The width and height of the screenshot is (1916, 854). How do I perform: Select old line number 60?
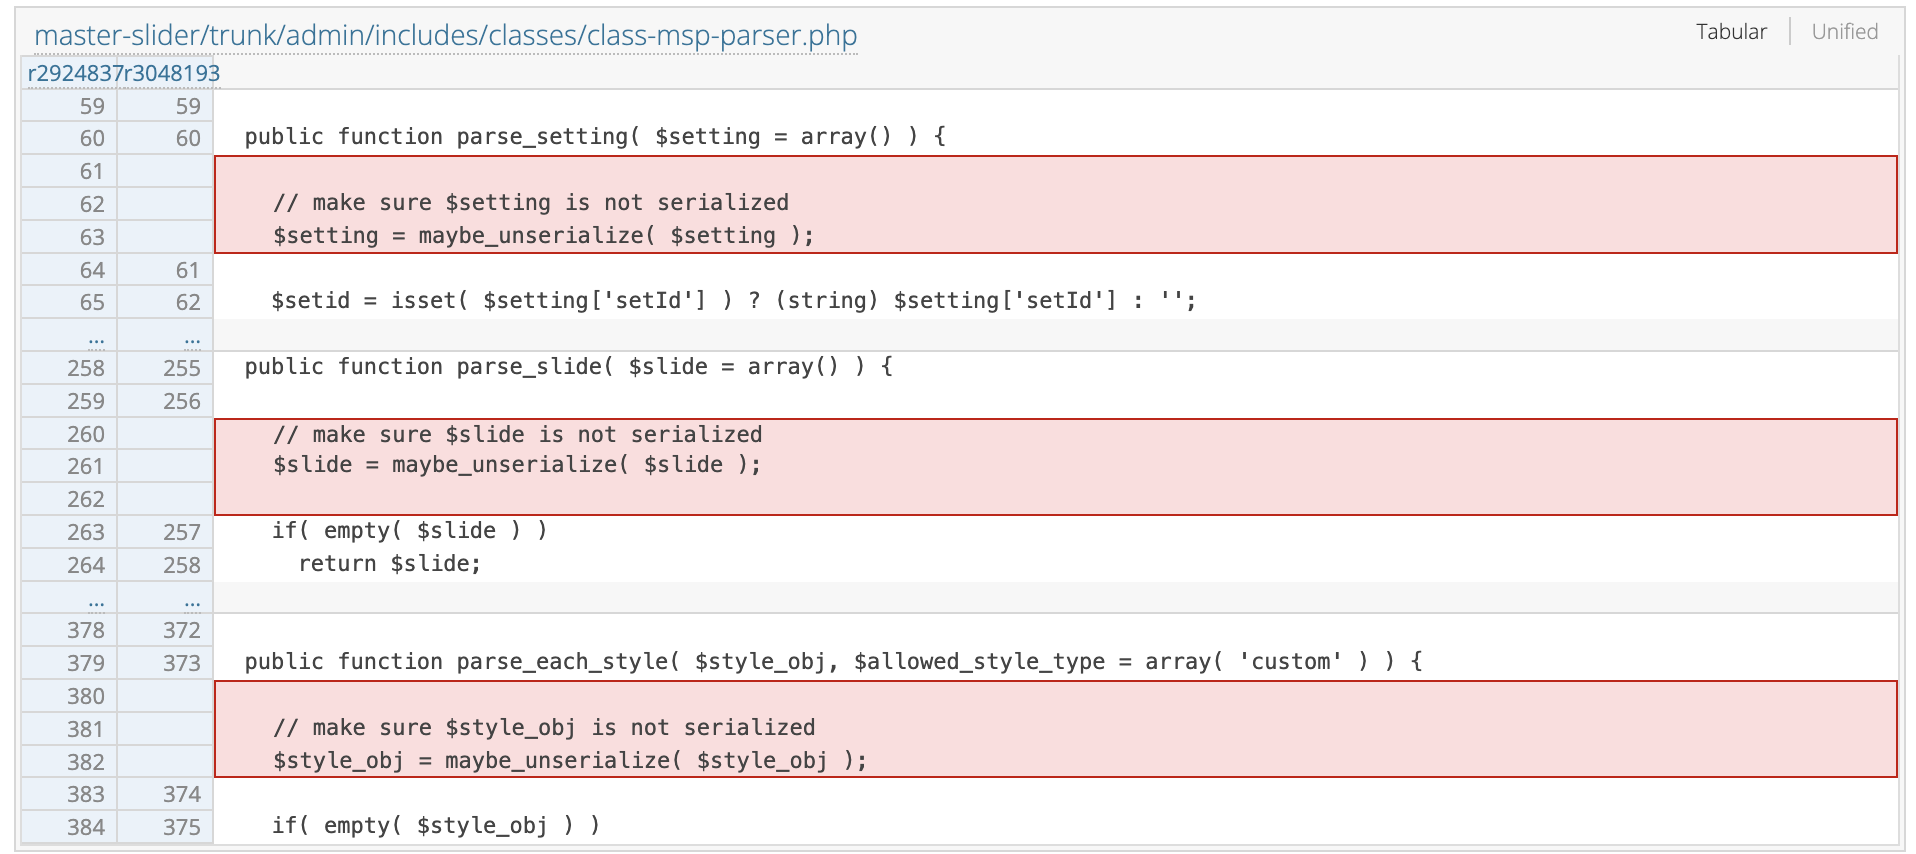click(x=92, y=138)
